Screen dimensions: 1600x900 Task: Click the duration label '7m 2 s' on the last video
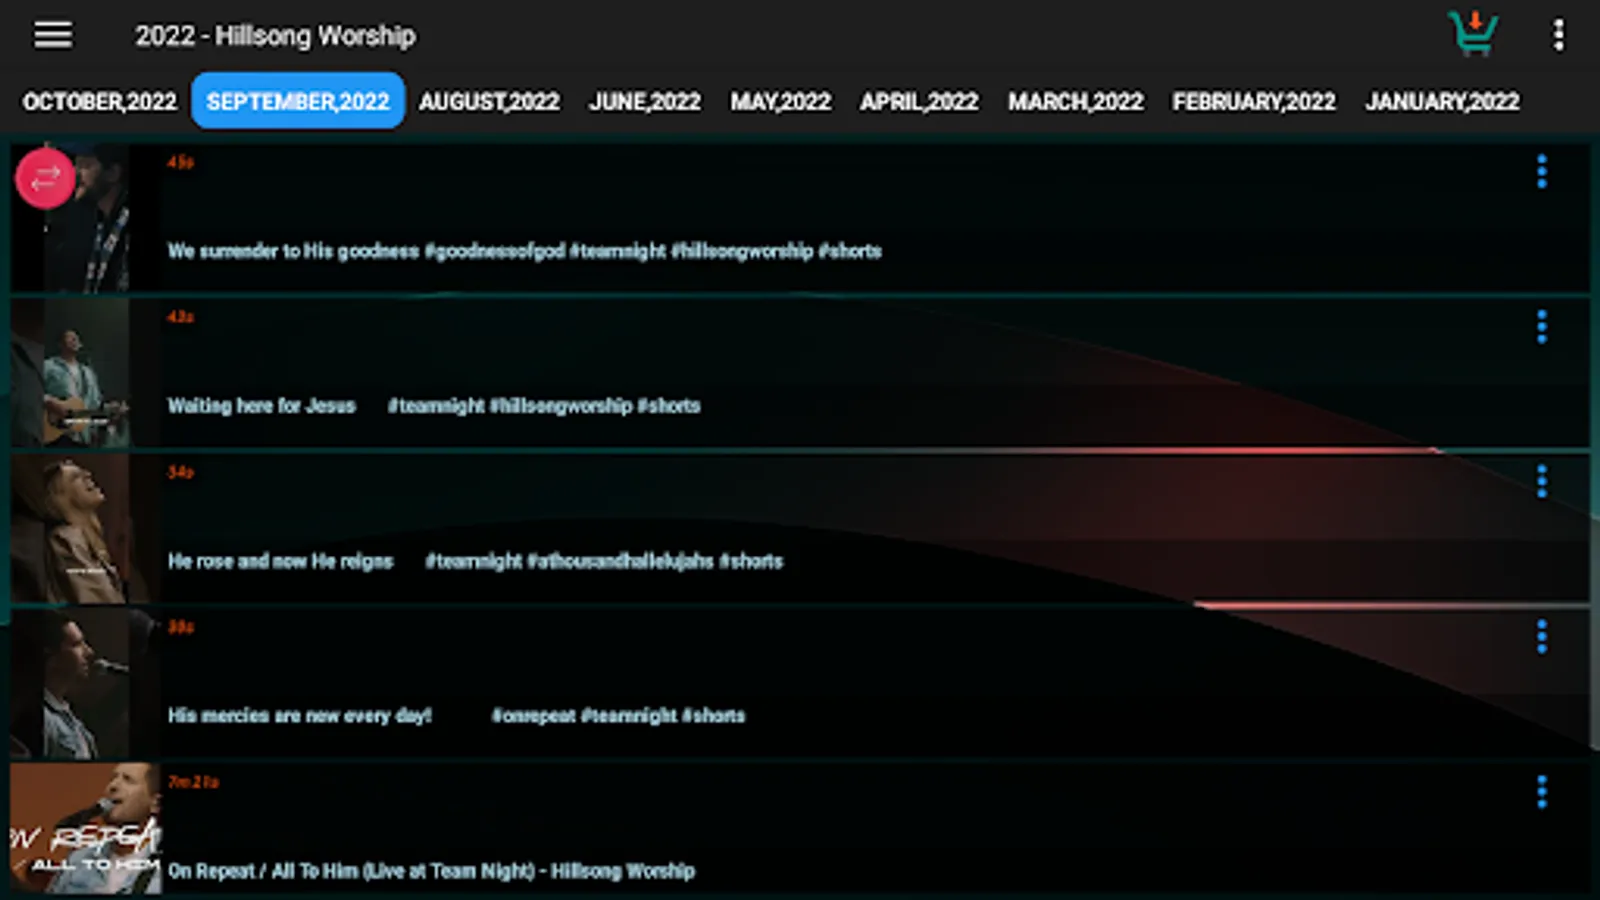(192, 783)
